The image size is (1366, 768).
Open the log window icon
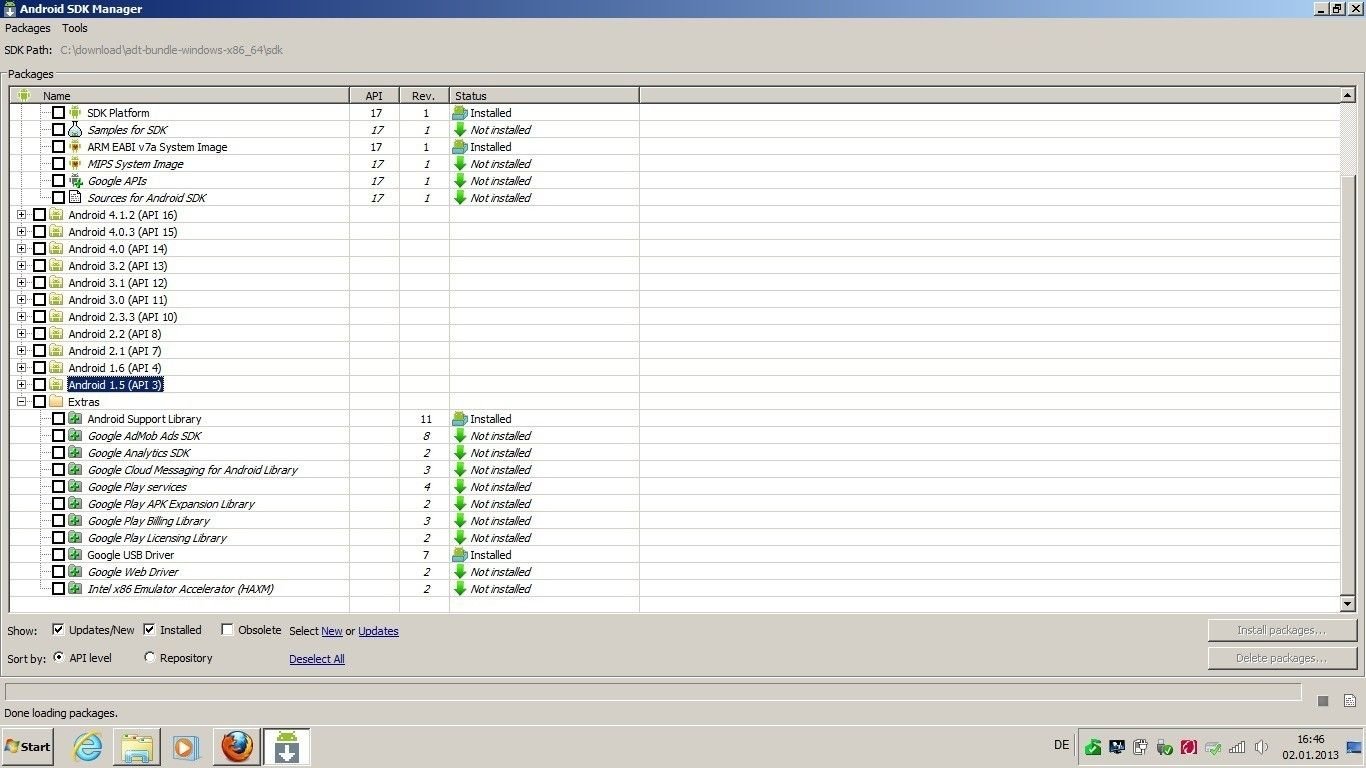tap(1349, 701)
